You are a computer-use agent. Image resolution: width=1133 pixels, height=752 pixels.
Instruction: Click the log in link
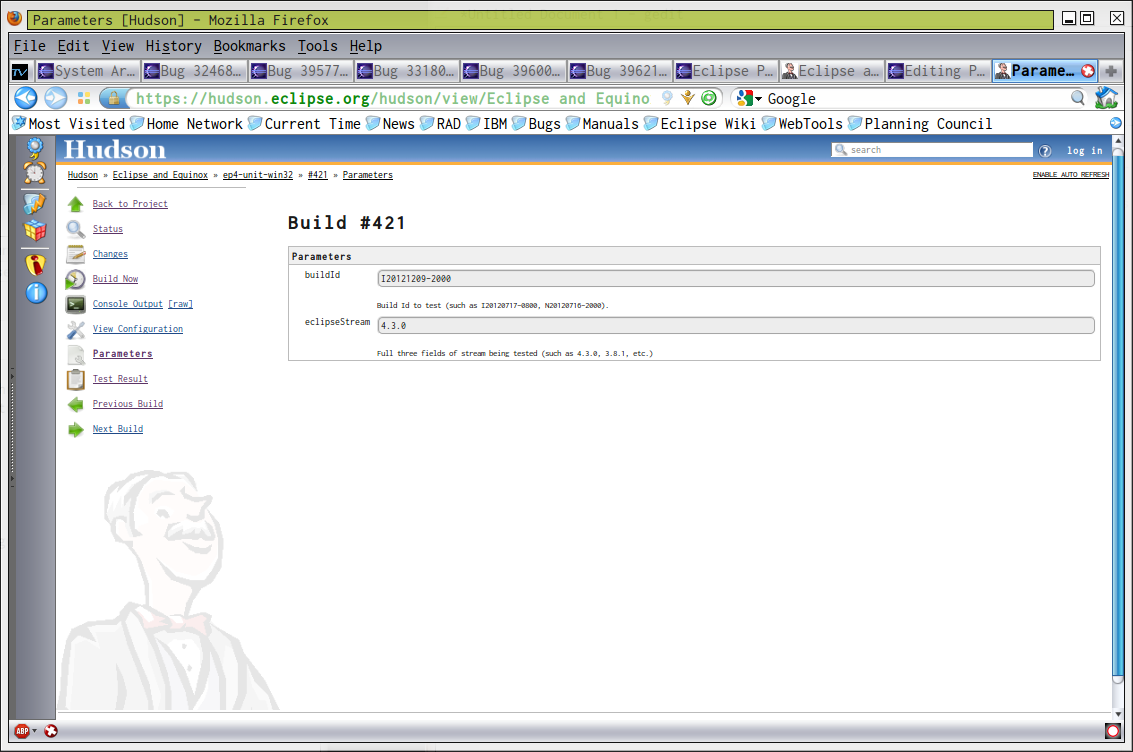(1085, 150)
